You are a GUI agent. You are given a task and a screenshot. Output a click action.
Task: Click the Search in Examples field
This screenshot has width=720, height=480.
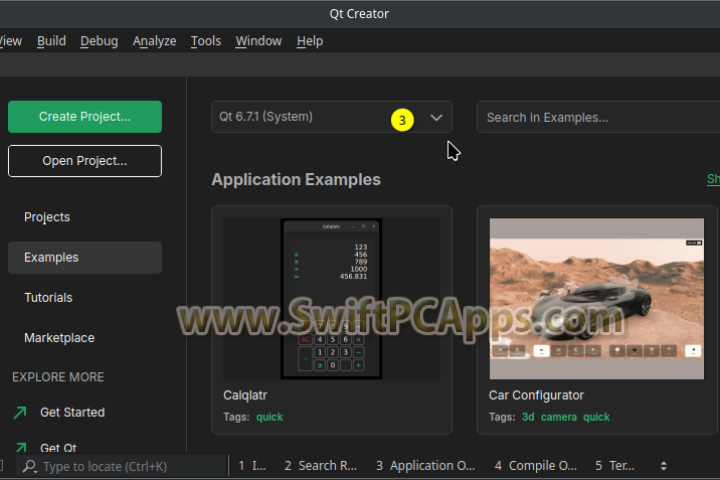(598, 117)
